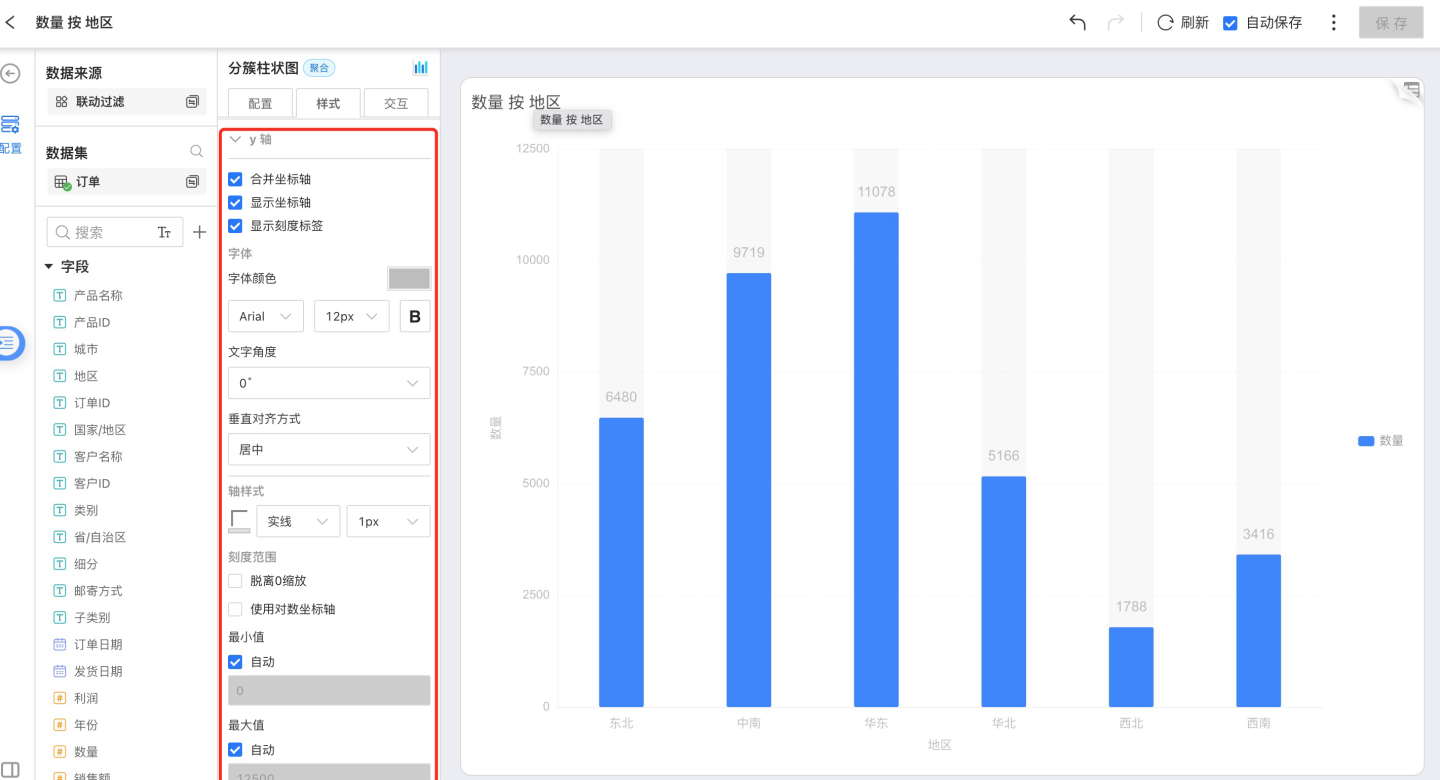Enable the 脱离0缩放 checkbox
This screenshot has width=1440, height=780.
click(x=236, y=580)
